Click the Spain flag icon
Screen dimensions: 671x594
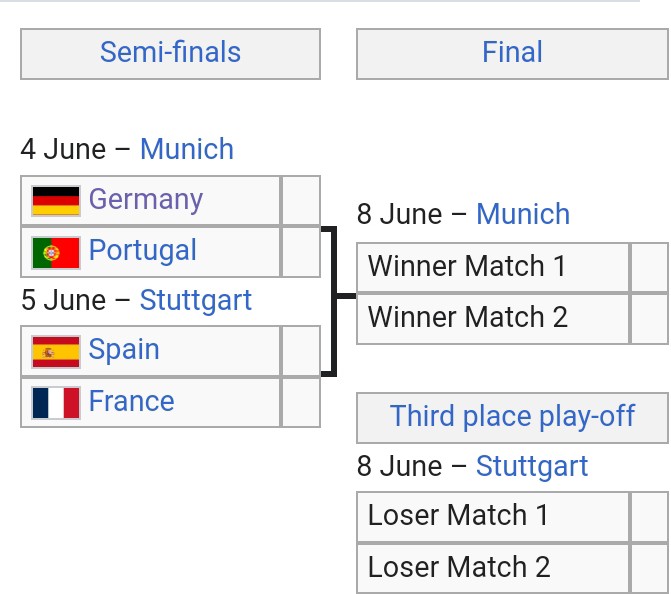click(56, 352)
